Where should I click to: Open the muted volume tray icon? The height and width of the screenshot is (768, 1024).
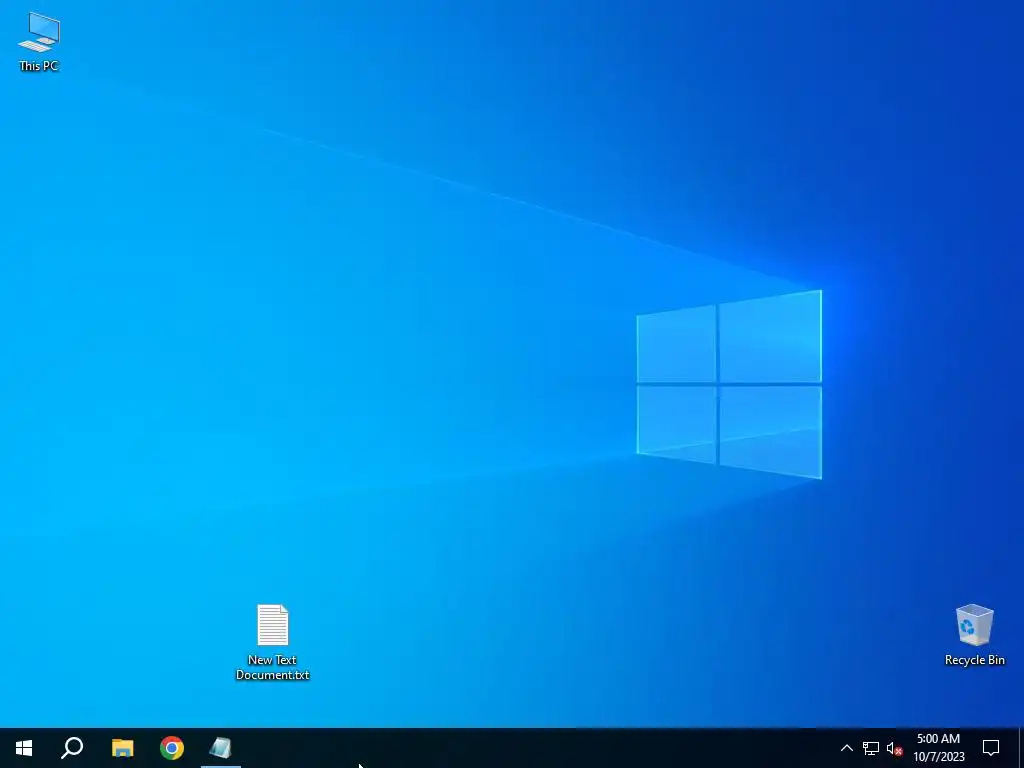point(894,748)
